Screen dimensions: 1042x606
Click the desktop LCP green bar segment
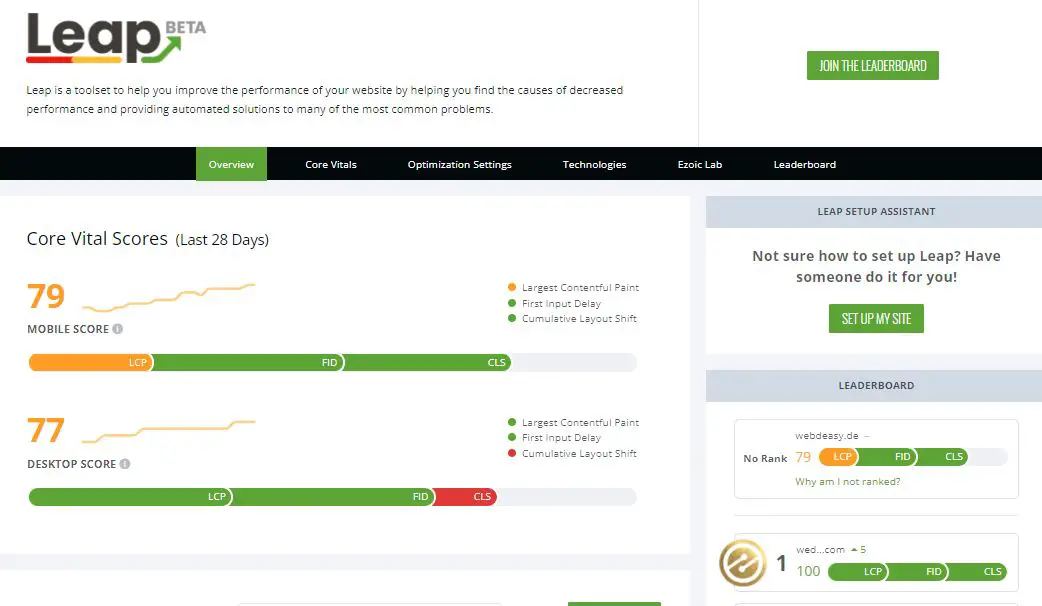[x=130, y=496]
